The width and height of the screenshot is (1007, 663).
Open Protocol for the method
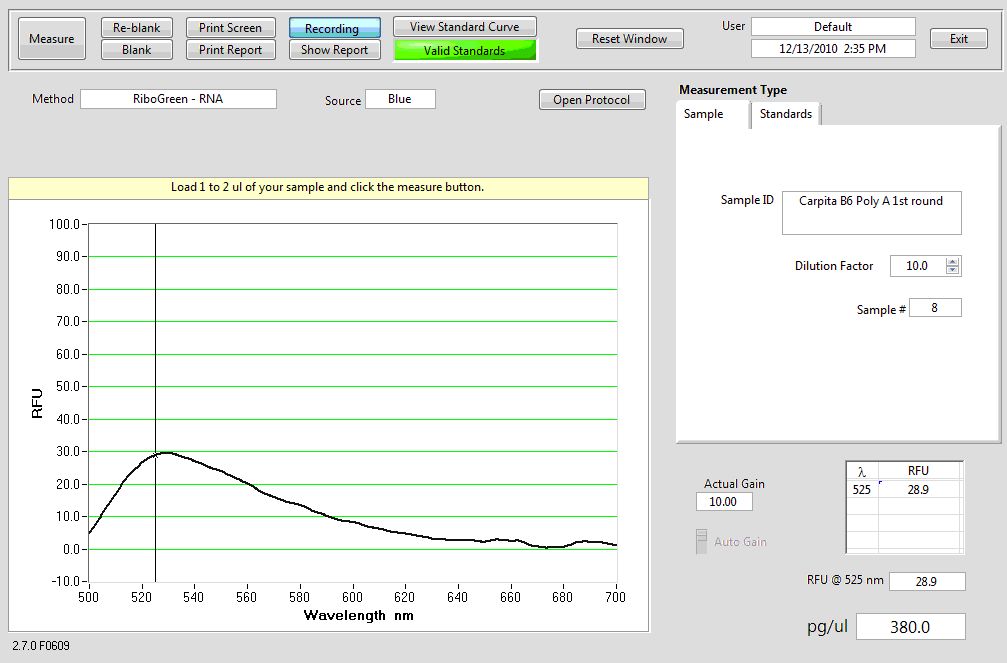click(591, 100)
